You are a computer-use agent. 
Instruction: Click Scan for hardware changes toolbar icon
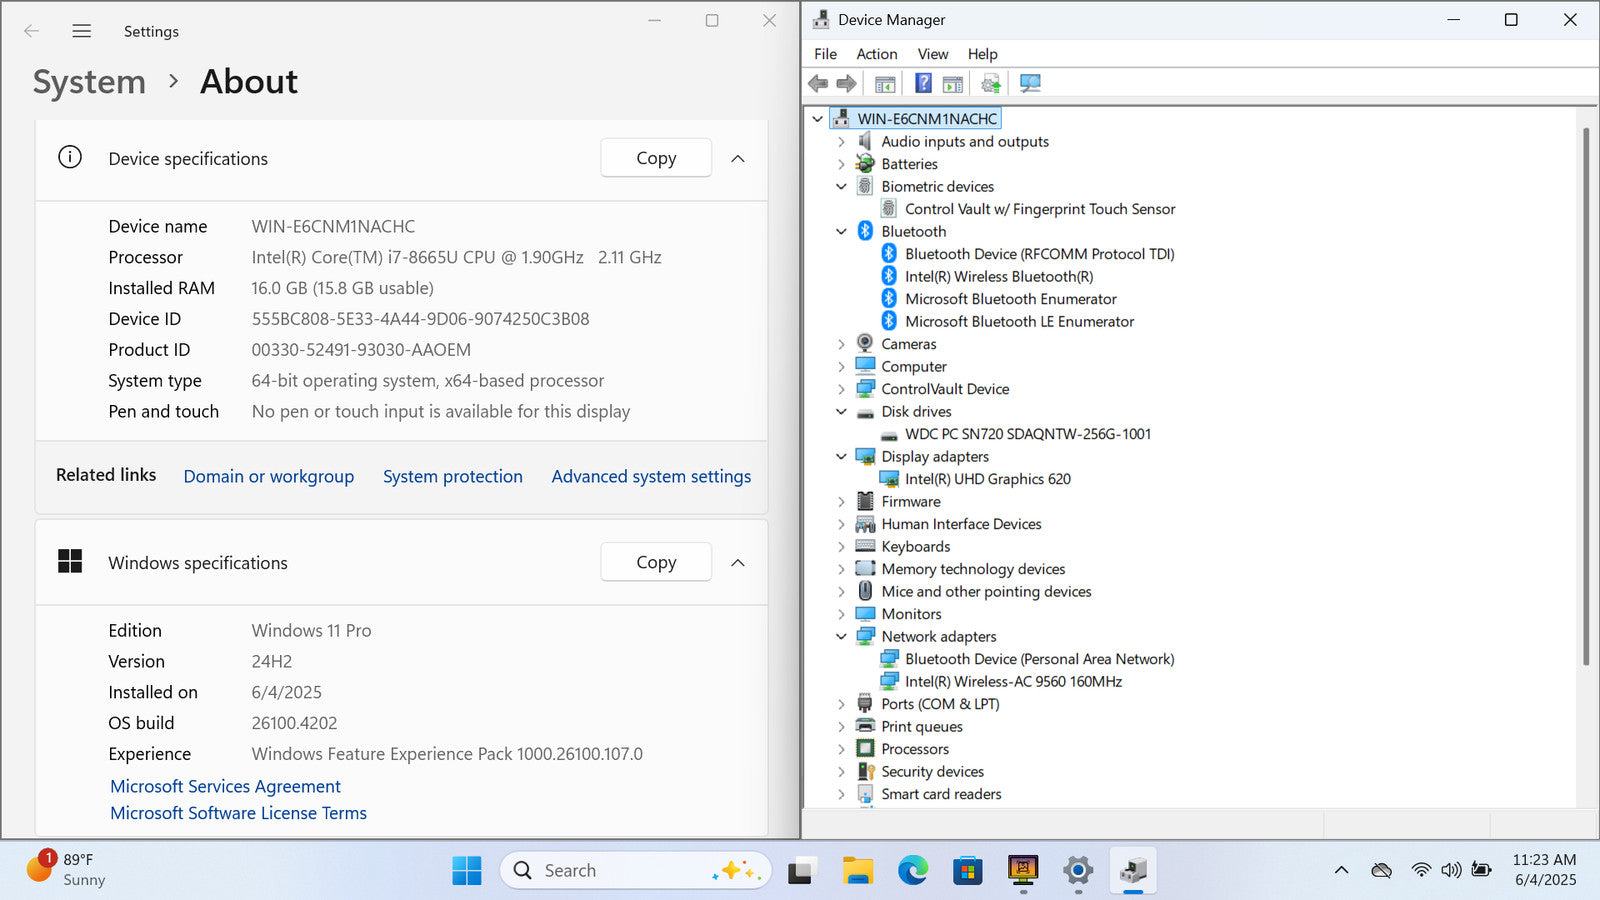(x=1030, y=84)
